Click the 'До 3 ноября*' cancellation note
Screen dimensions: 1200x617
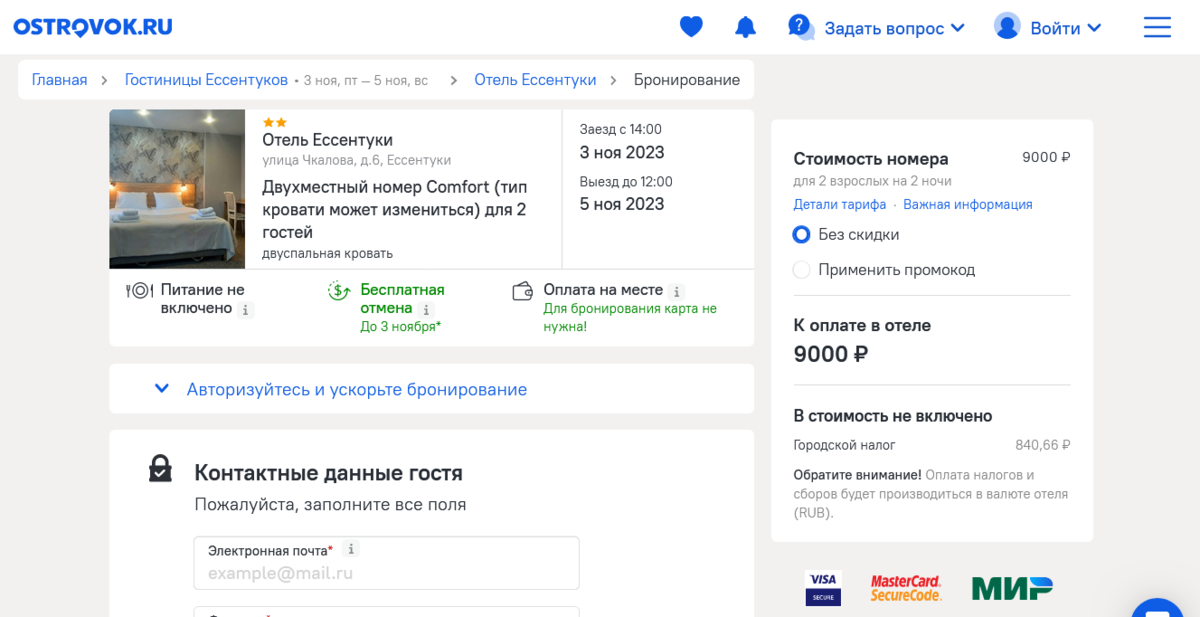click(x=401, y=327)
